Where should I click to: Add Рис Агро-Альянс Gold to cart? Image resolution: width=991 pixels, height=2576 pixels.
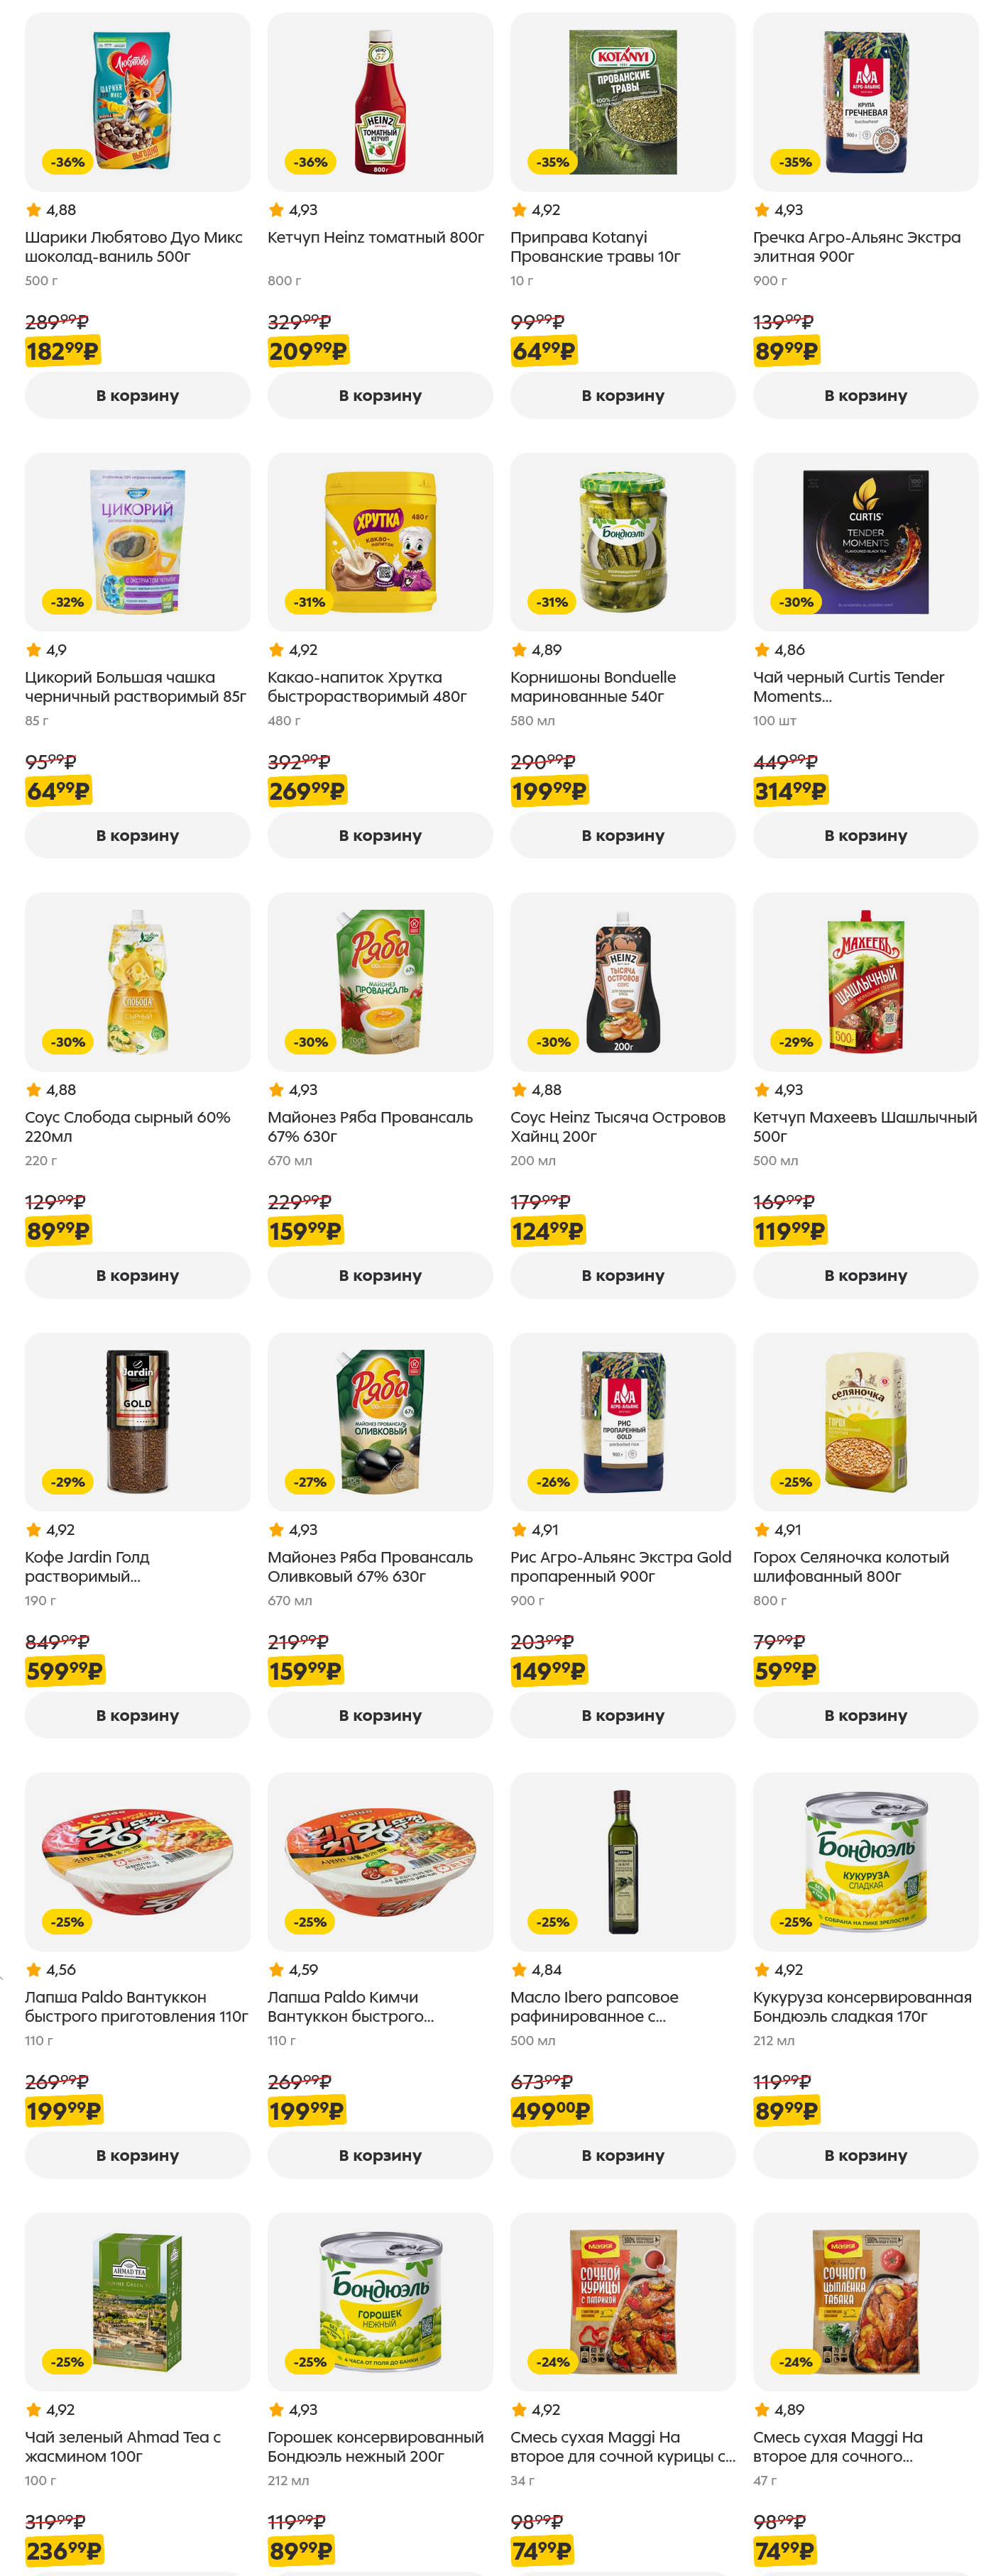point(622,1715)
